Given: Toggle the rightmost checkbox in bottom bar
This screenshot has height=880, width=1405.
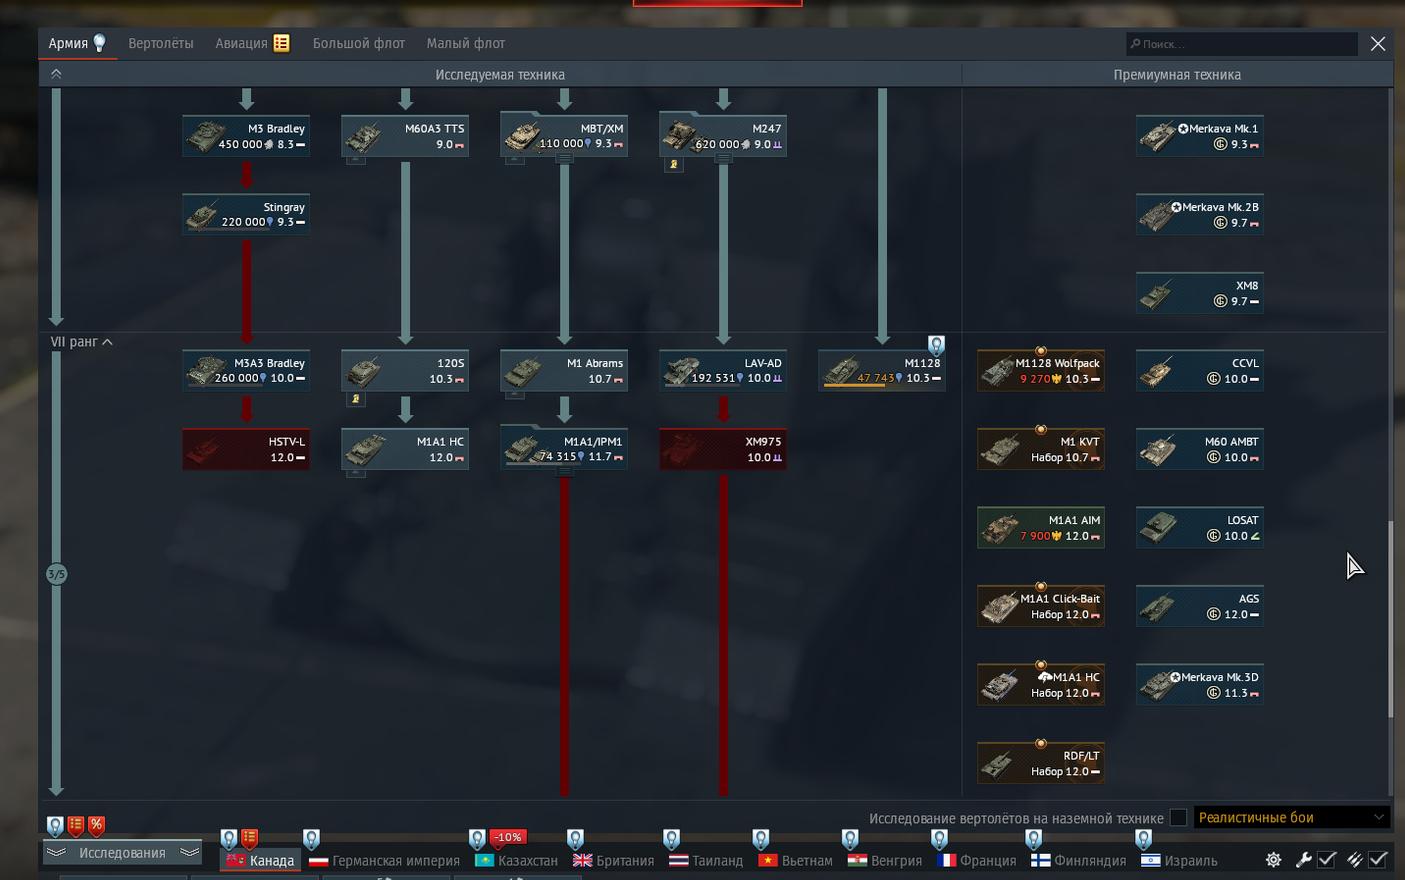Looking at the screenshot, I should pos(1378,860).
